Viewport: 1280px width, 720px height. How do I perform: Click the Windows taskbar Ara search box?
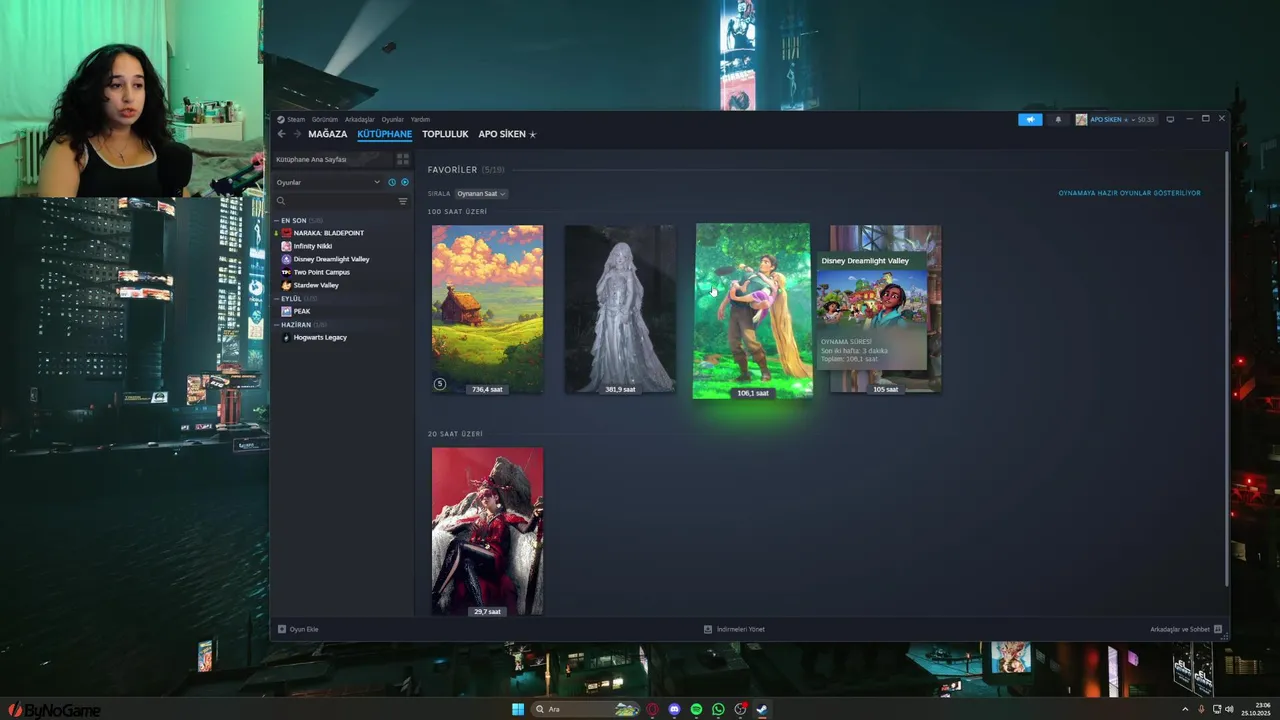click(x=585, y=709)
